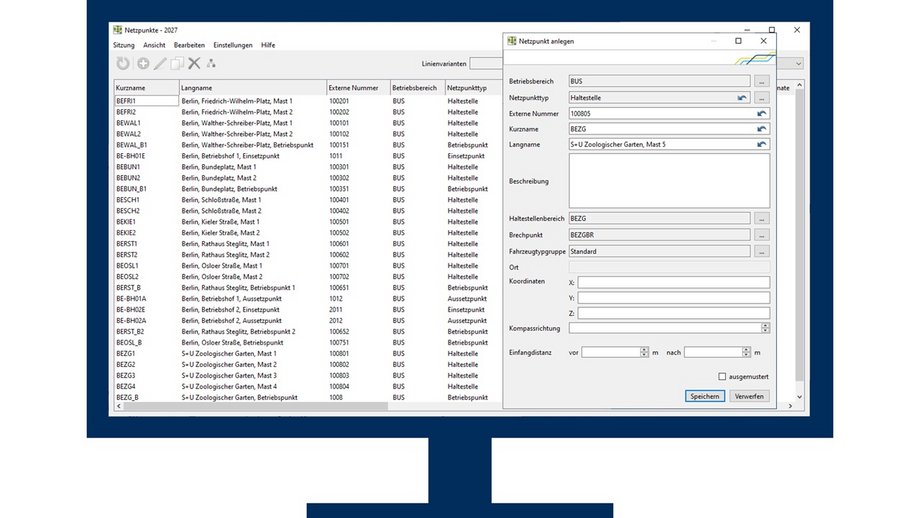Click the Kompassrichtung spinner arrows
Viewport: 920px width, 518px height.
pyautogui.click(x=766, y=328)
